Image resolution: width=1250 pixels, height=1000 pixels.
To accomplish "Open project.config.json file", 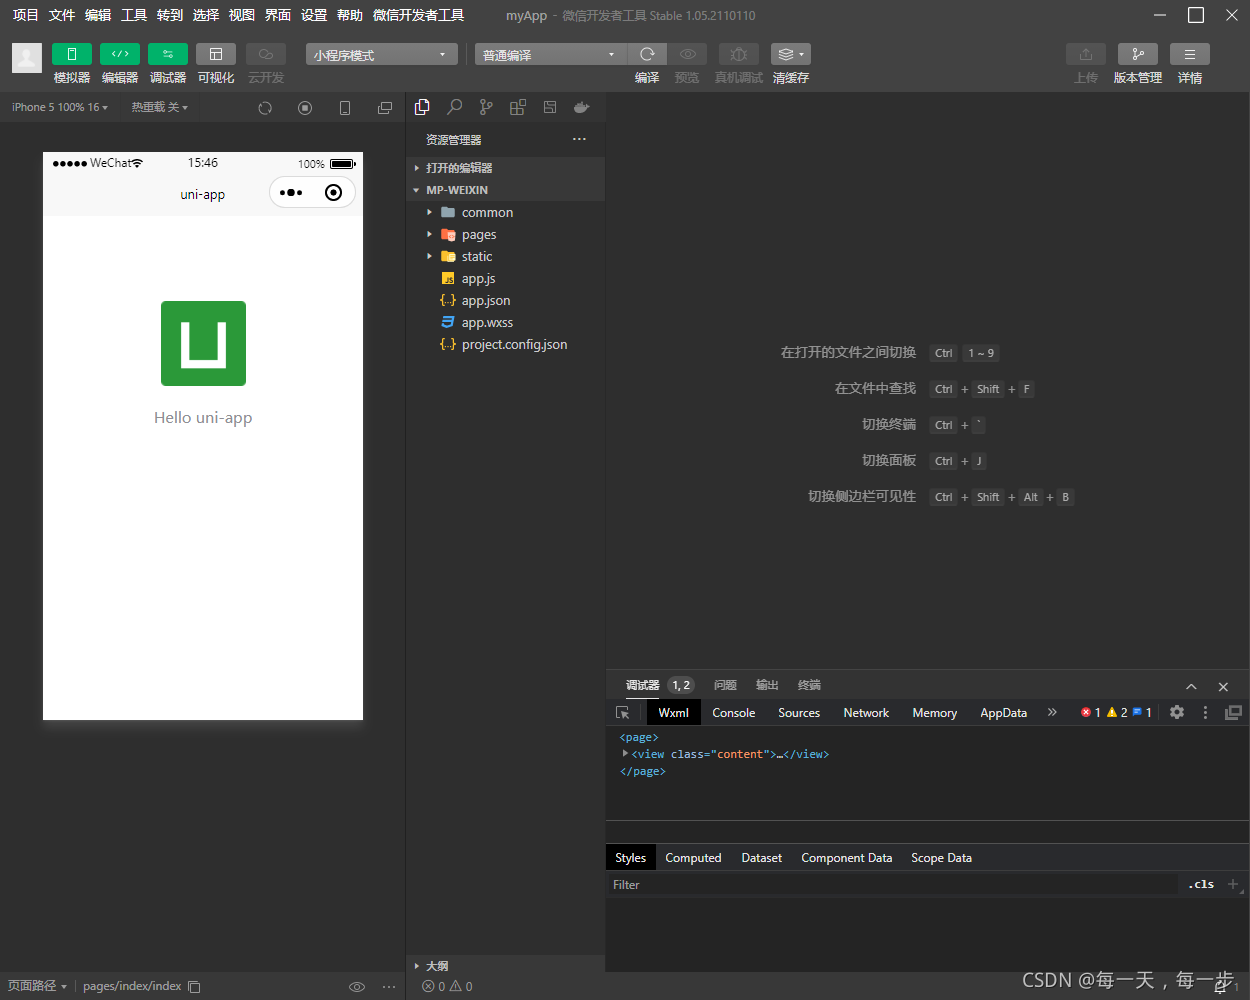I will point(505,344).
